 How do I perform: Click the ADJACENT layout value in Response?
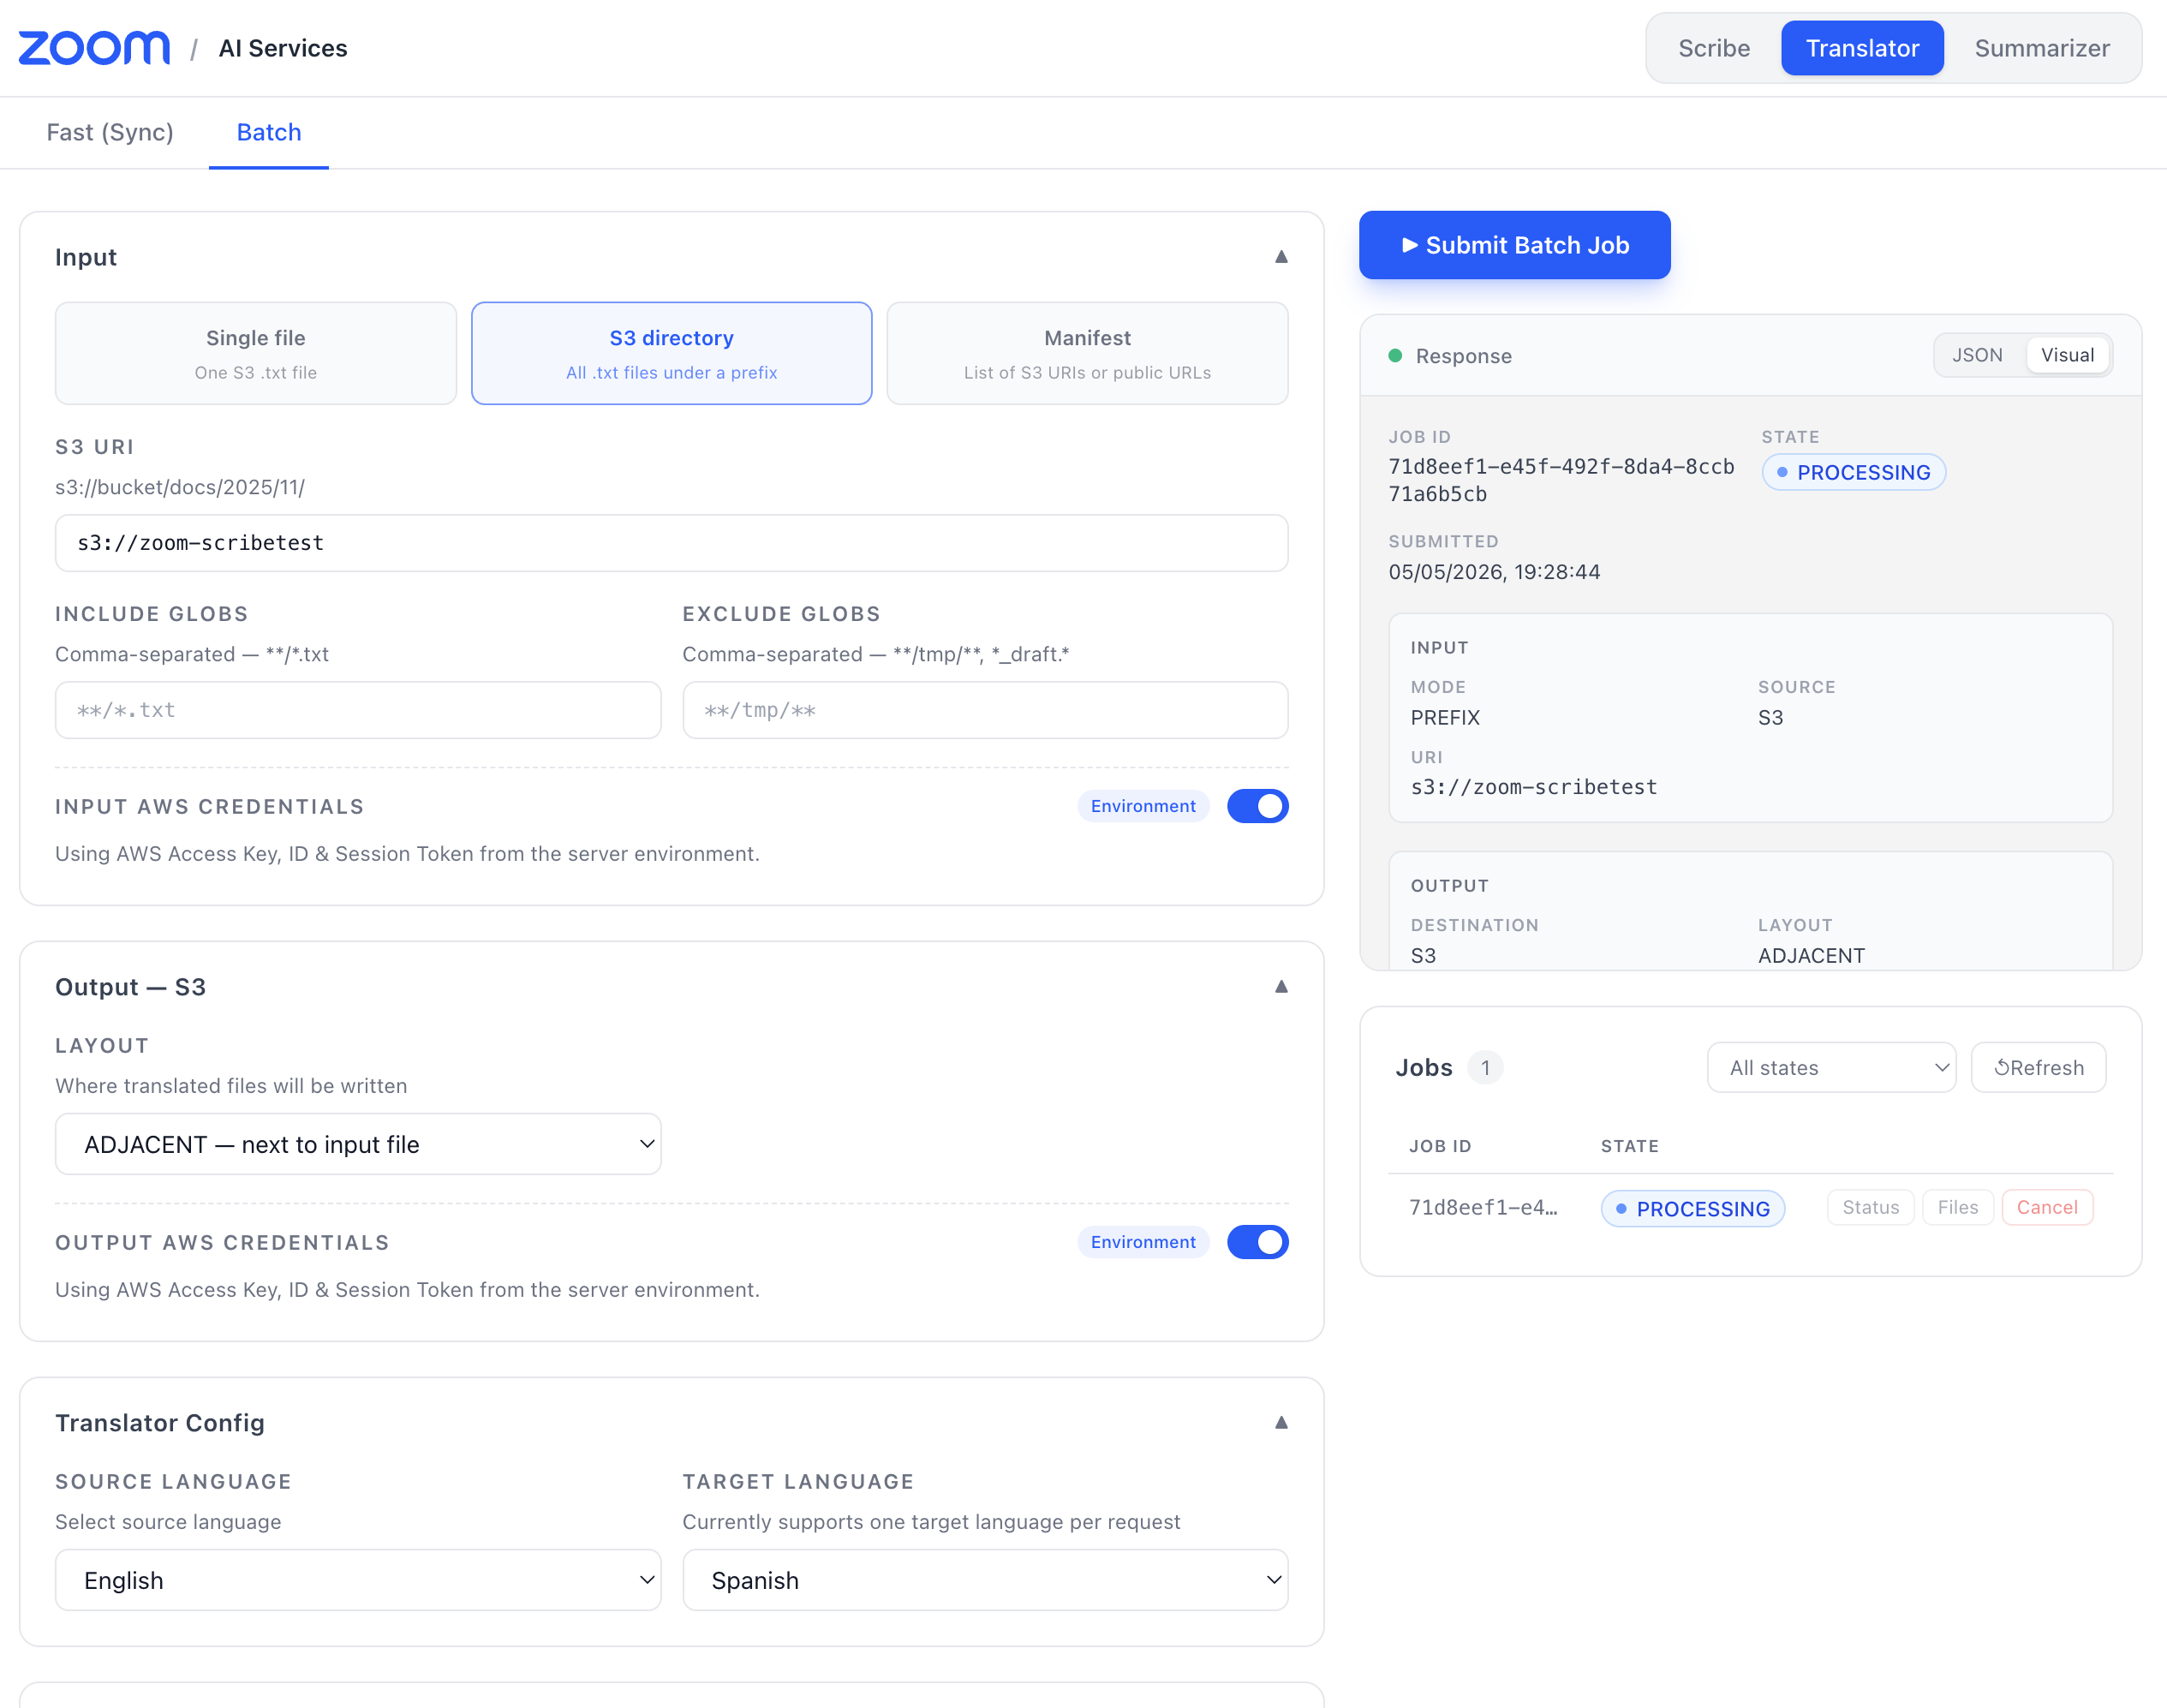(1811, 955)
